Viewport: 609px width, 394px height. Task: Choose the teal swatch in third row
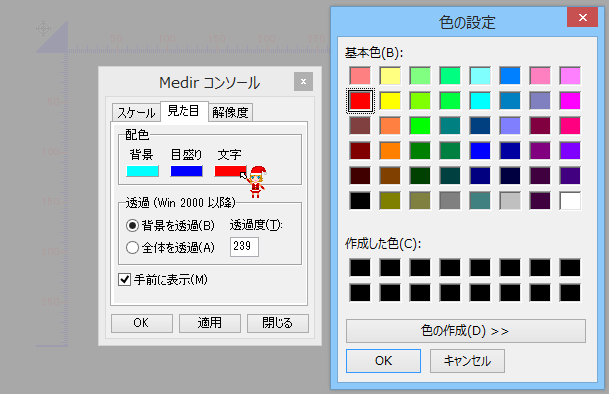click(x=450, y=126)
